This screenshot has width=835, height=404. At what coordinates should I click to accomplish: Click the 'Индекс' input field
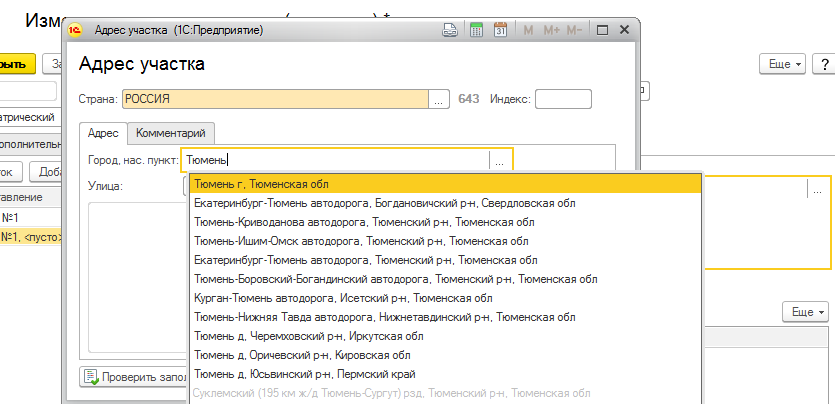click(x=563, y=99)
